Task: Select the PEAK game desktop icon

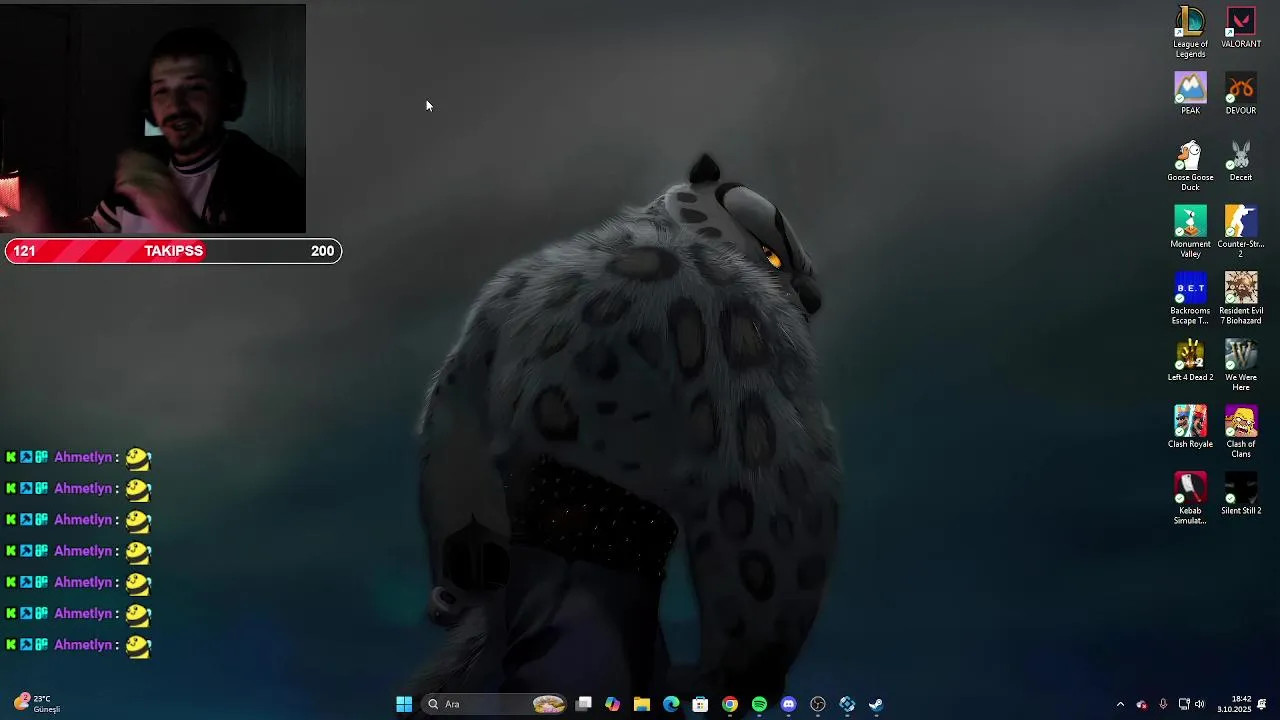Action: (1190, 94)
